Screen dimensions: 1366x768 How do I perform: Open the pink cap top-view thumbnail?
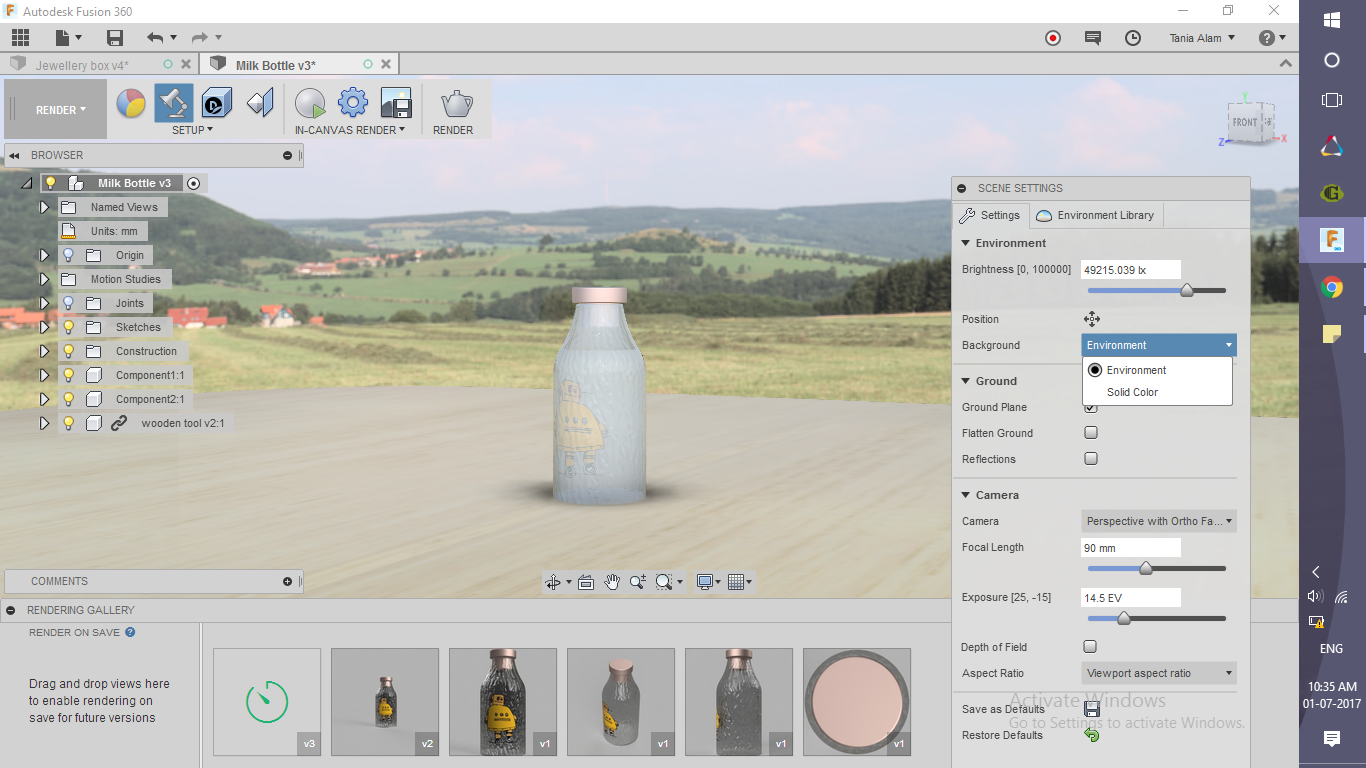[857, 702]
